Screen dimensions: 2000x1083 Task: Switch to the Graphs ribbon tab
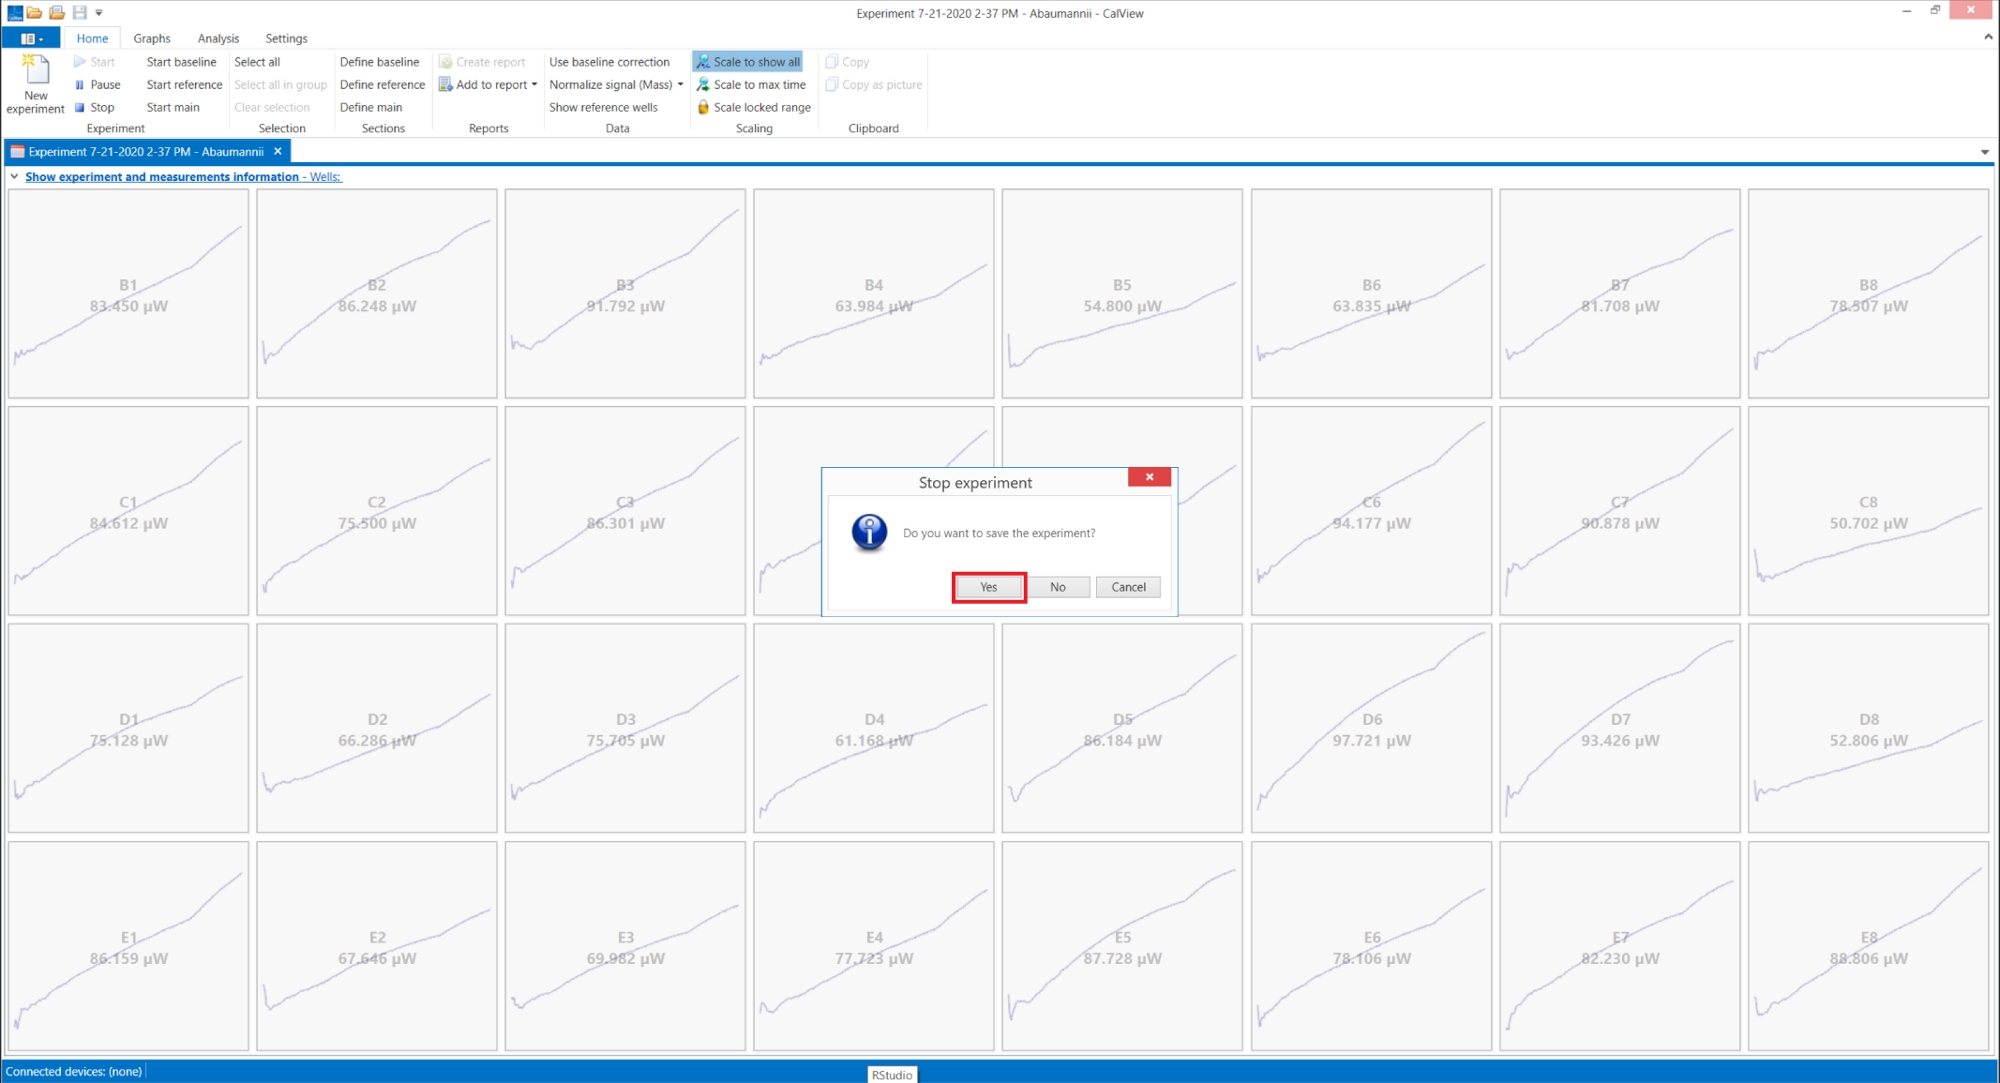pyautogui.click(x=152, y=39)
